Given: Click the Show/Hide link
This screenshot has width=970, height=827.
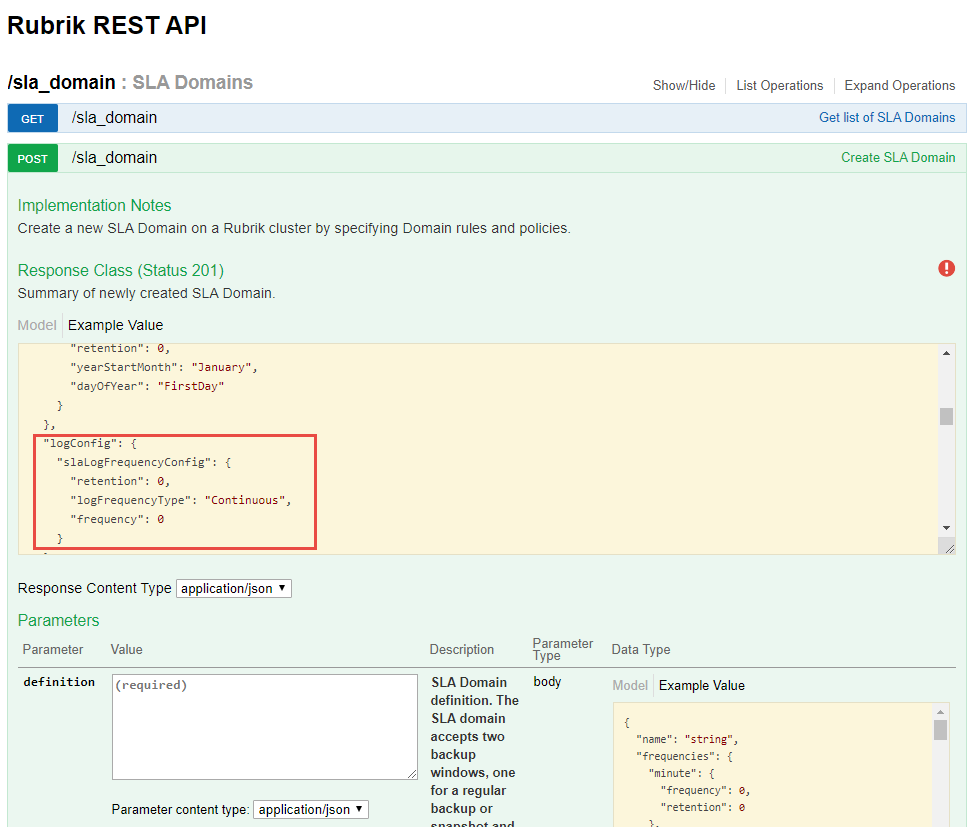Looking at the screenshot, I should point(684,85).
